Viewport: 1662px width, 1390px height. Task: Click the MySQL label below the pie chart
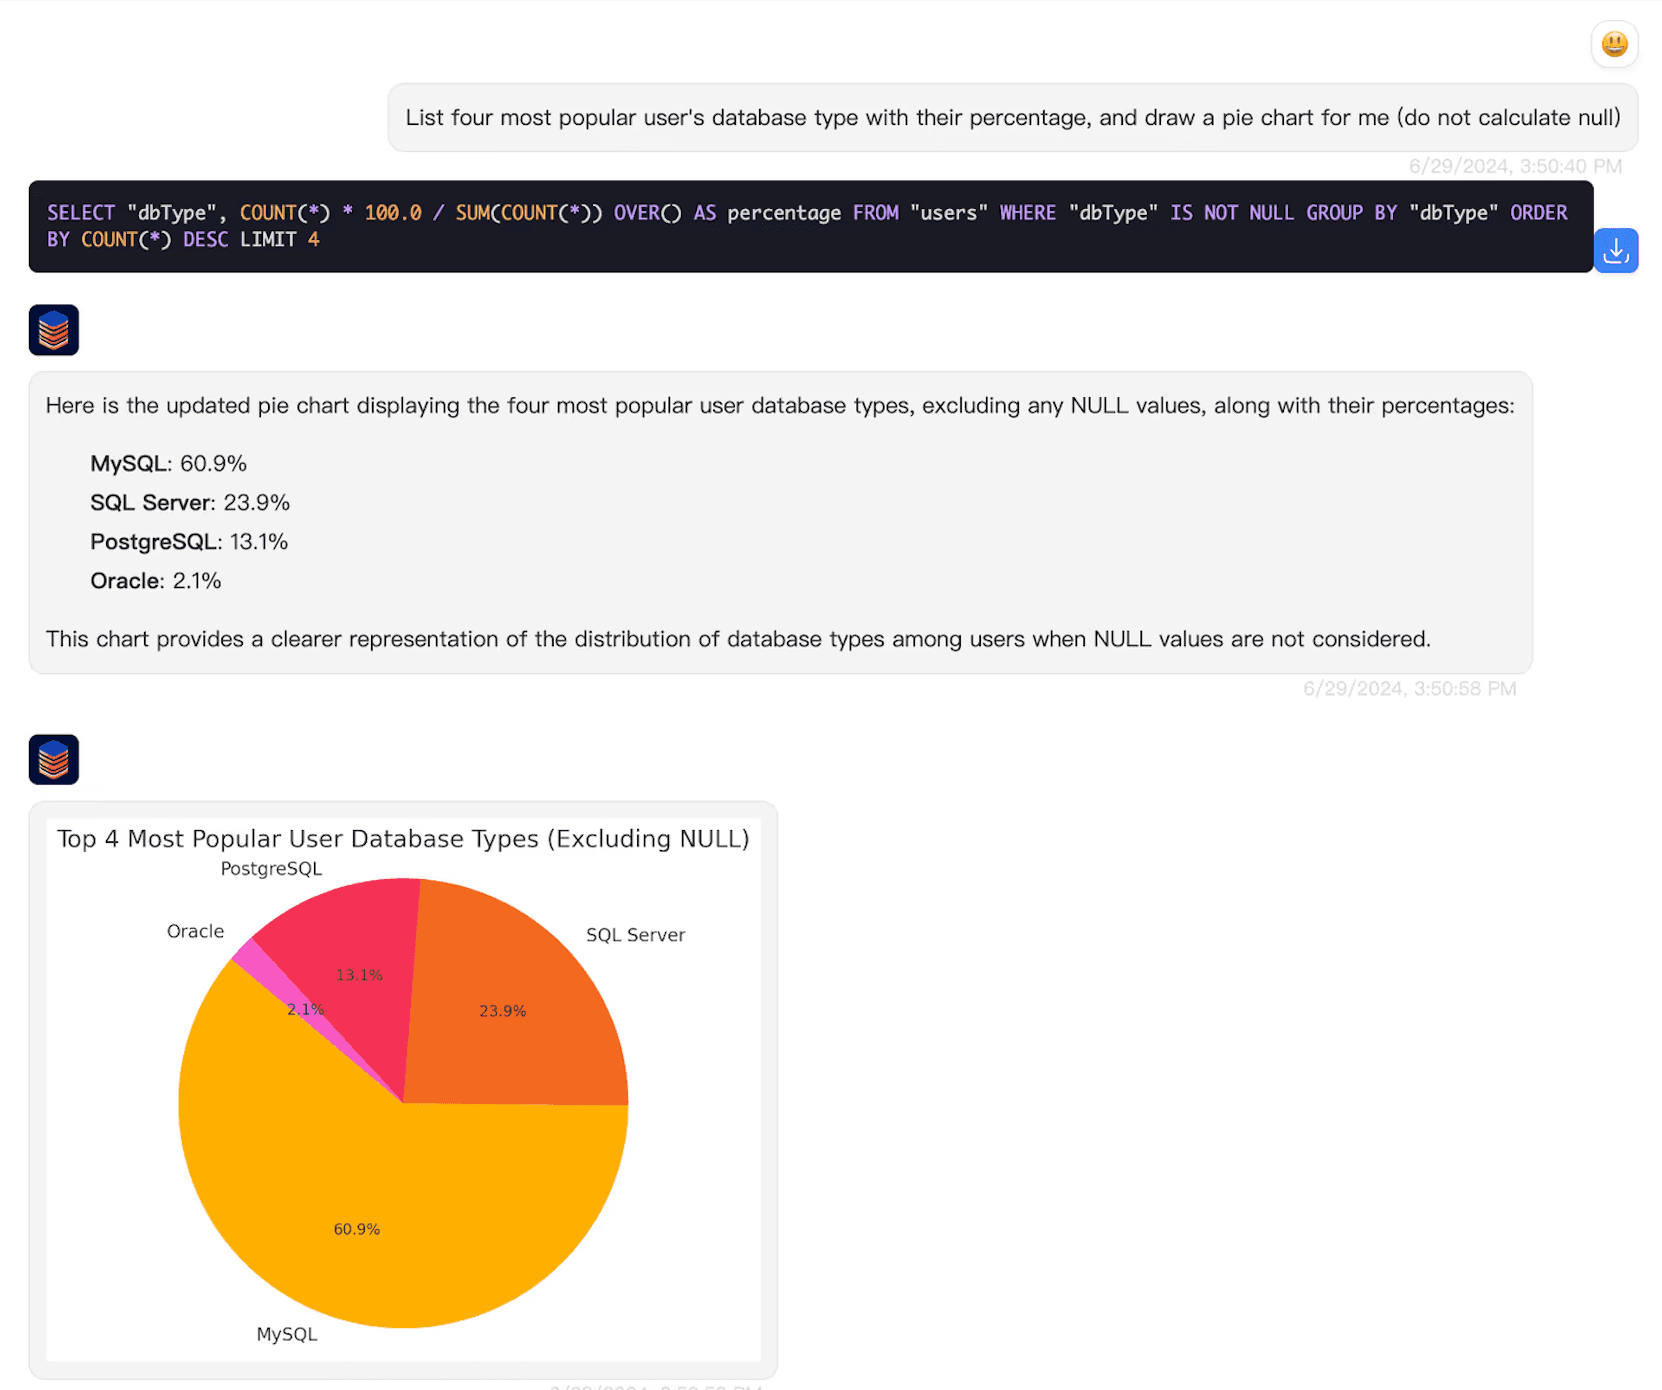tap(286, 1333)
